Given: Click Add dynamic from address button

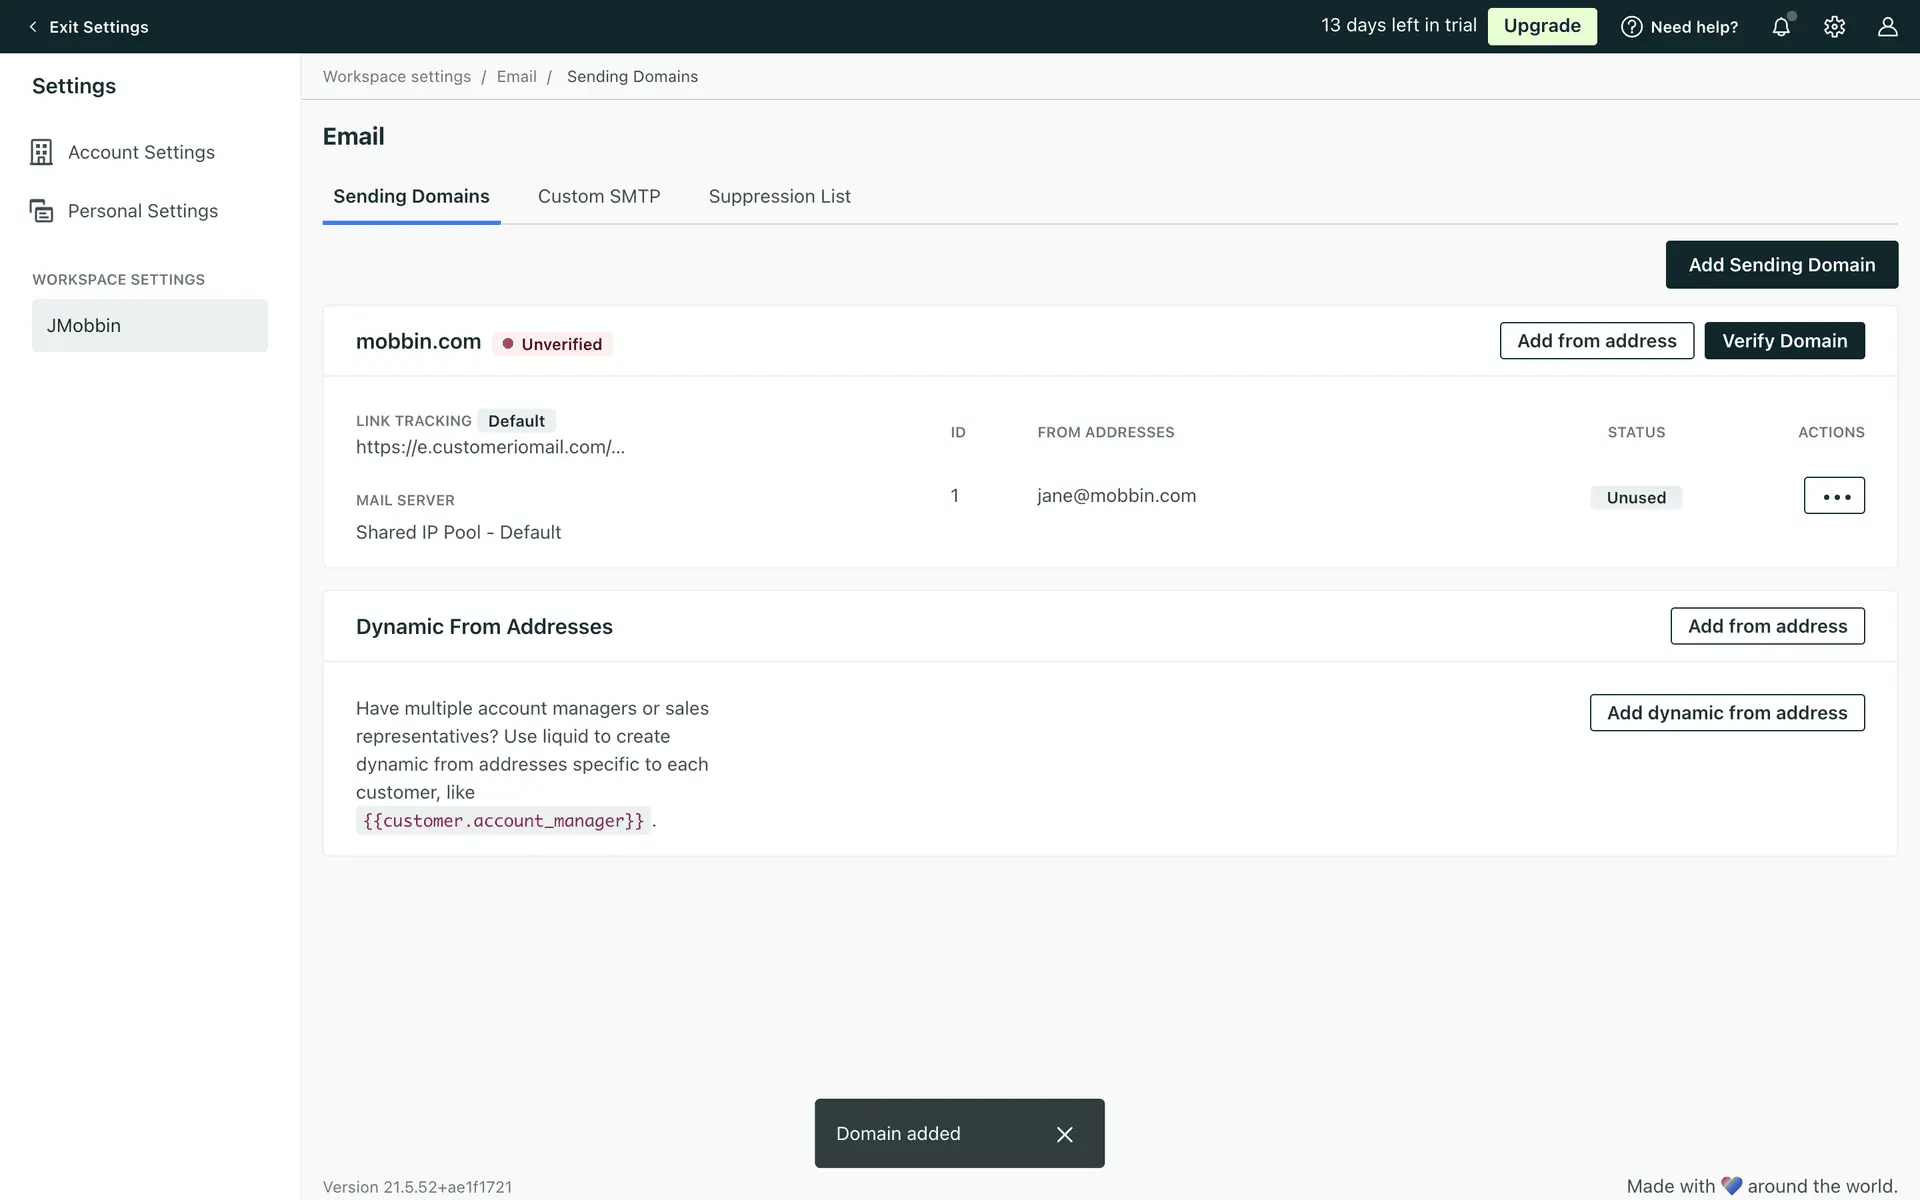Looking at the screenshot, I should pos(1726,713).
